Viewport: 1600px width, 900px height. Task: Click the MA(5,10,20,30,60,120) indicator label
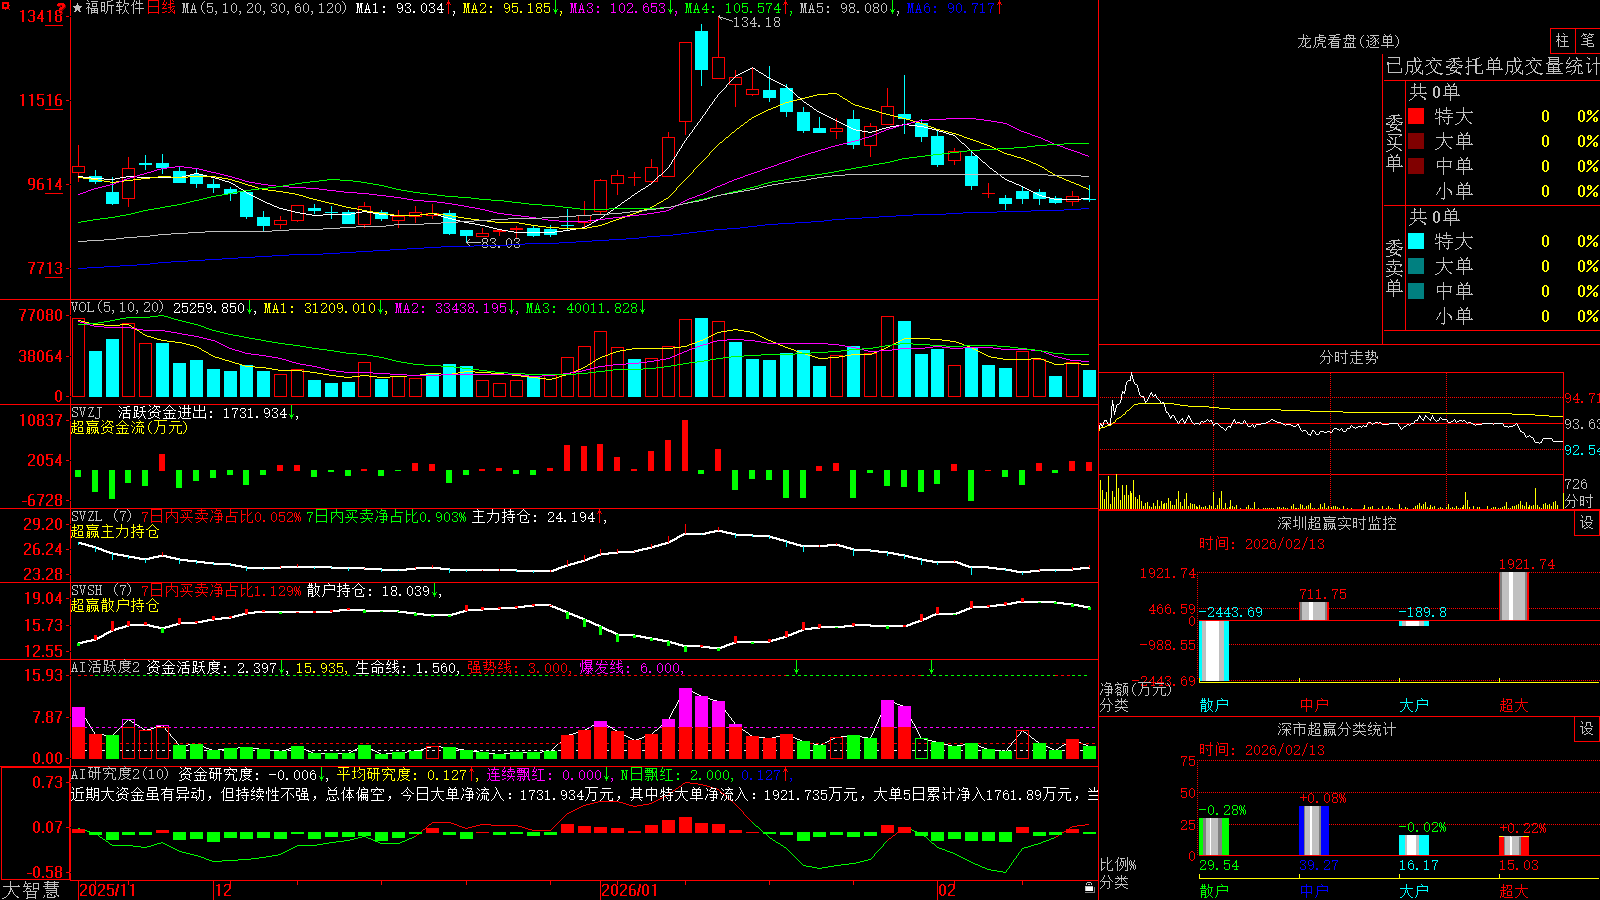[264, 8]
